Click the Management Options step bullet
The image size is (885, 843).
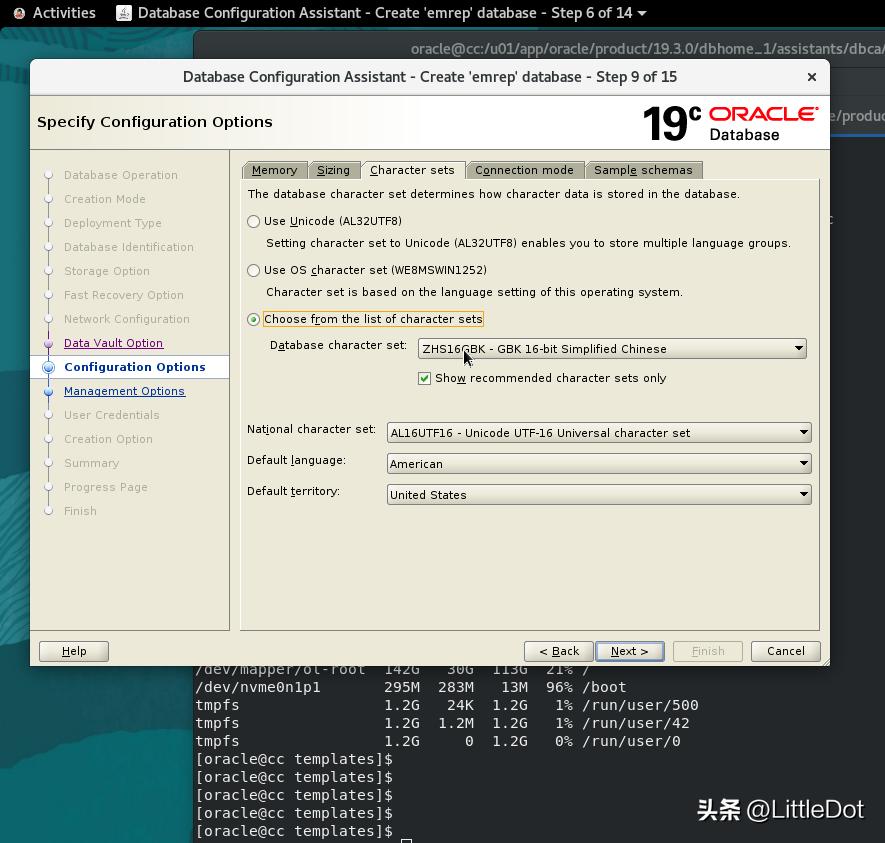(49, 391)
